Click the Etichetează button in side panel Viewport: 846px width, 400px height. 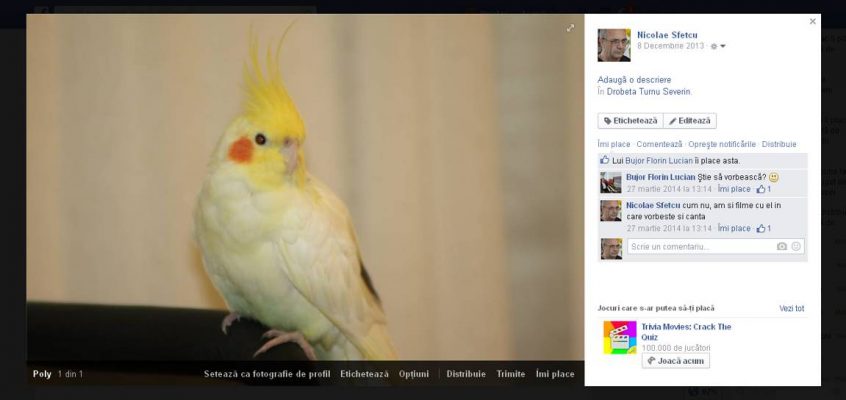tap(630, 121)
